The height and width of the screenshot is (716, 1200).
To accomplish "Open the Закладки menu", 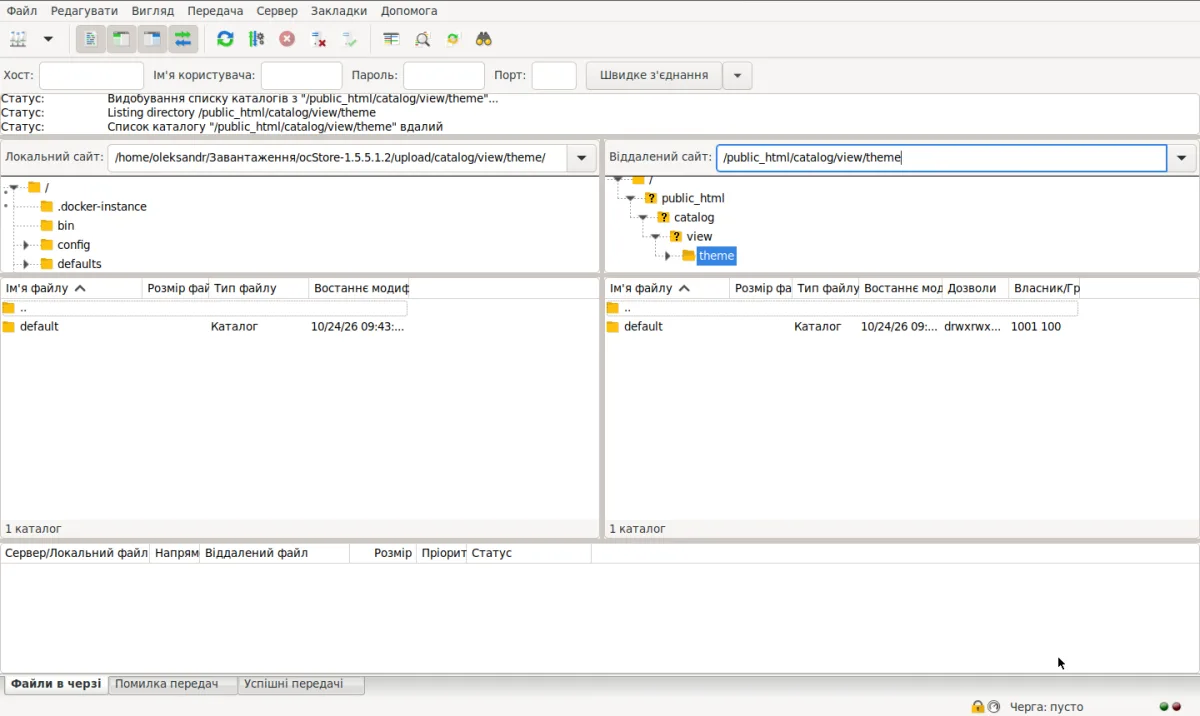I will [x=339, y=10].
